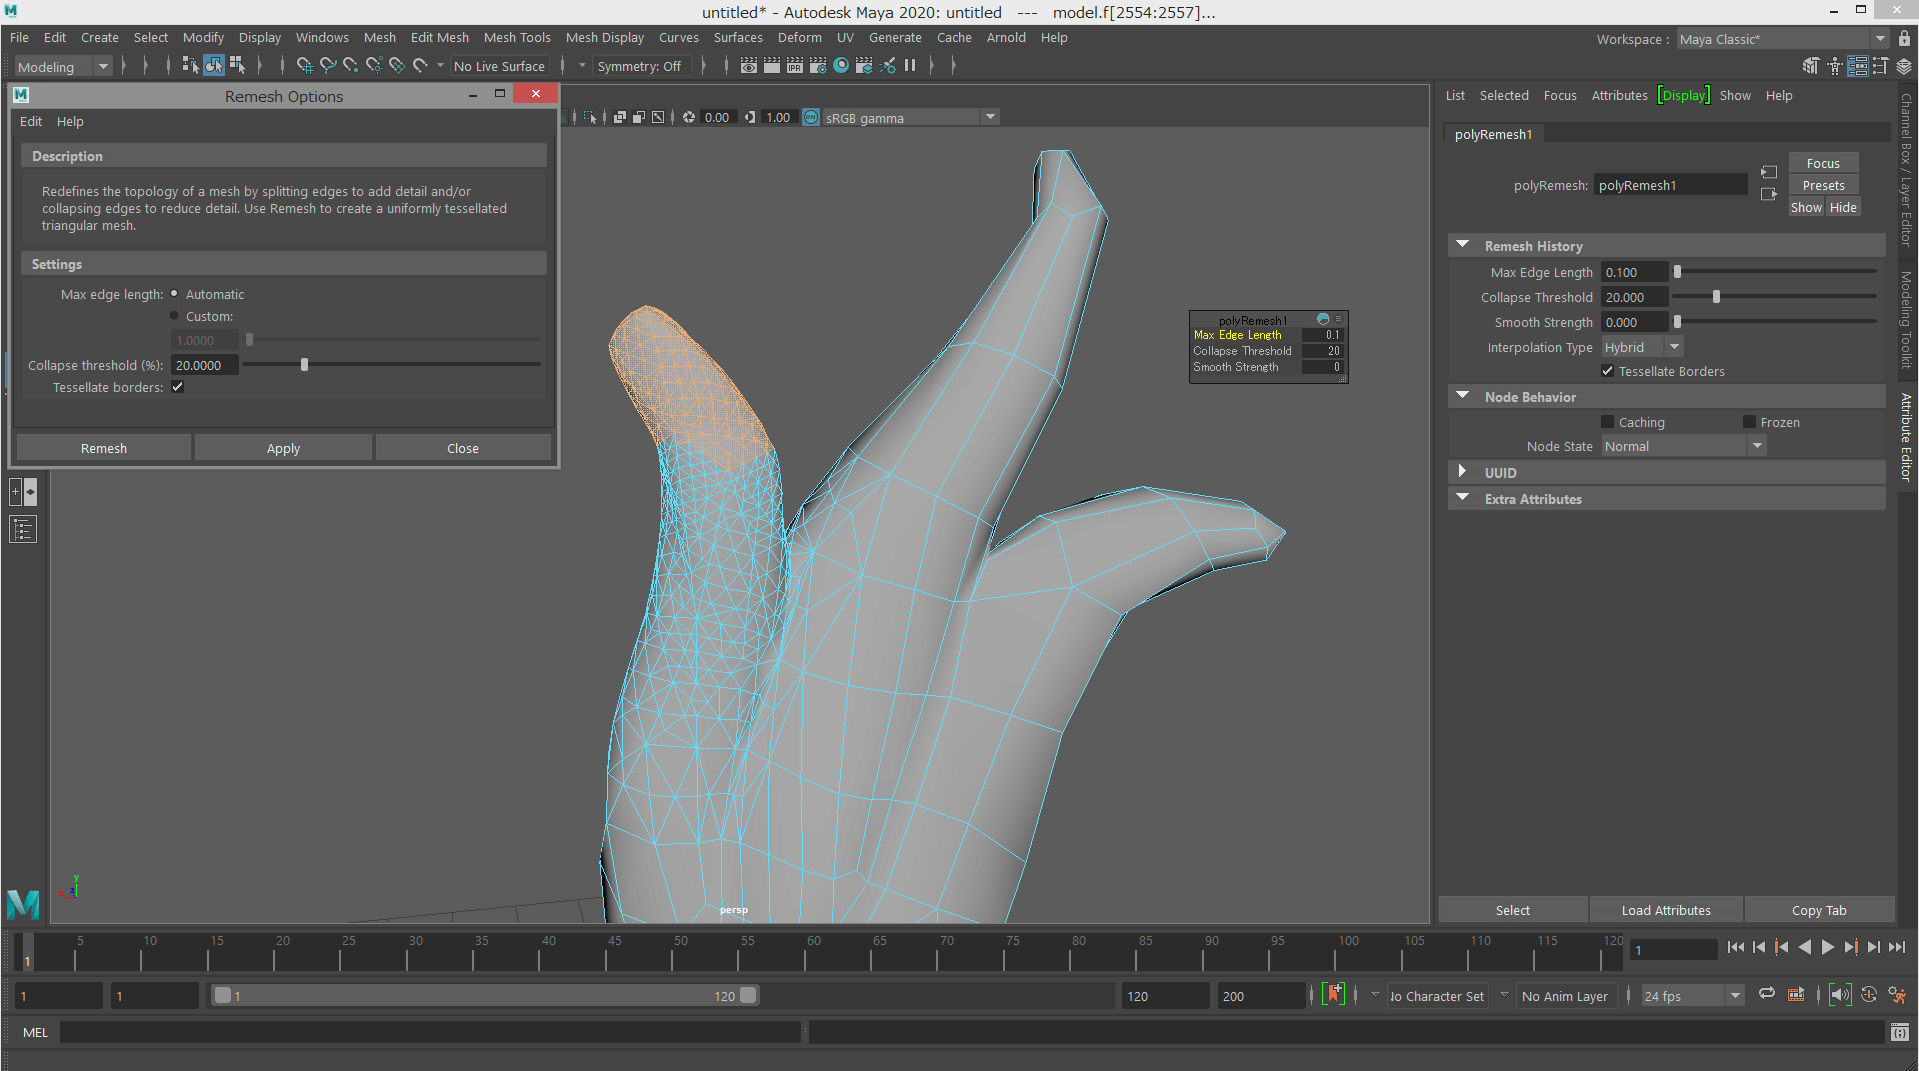1919x1071 pixels.
Task: Open Attributes menu in Attribute Editor
Action: [x=1619, y=95]
